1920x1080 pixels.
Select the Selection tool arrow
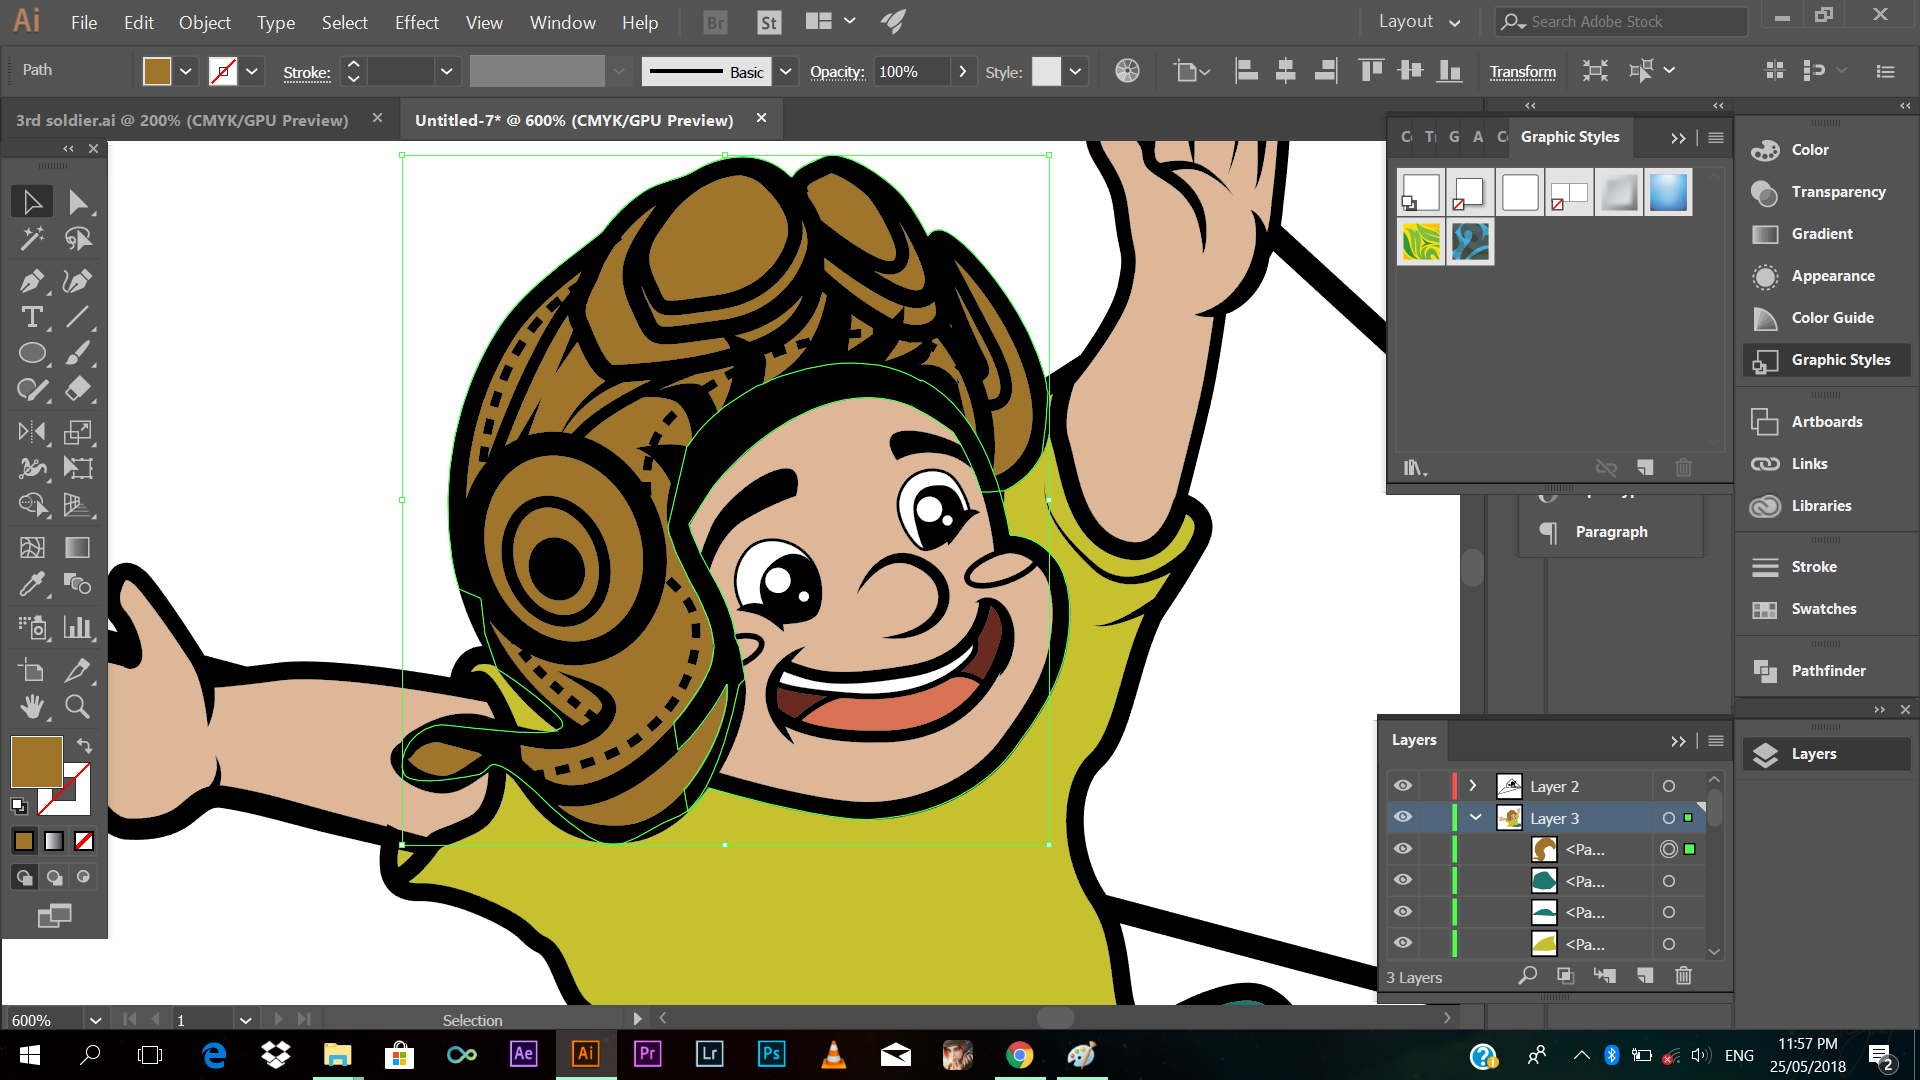32,202
